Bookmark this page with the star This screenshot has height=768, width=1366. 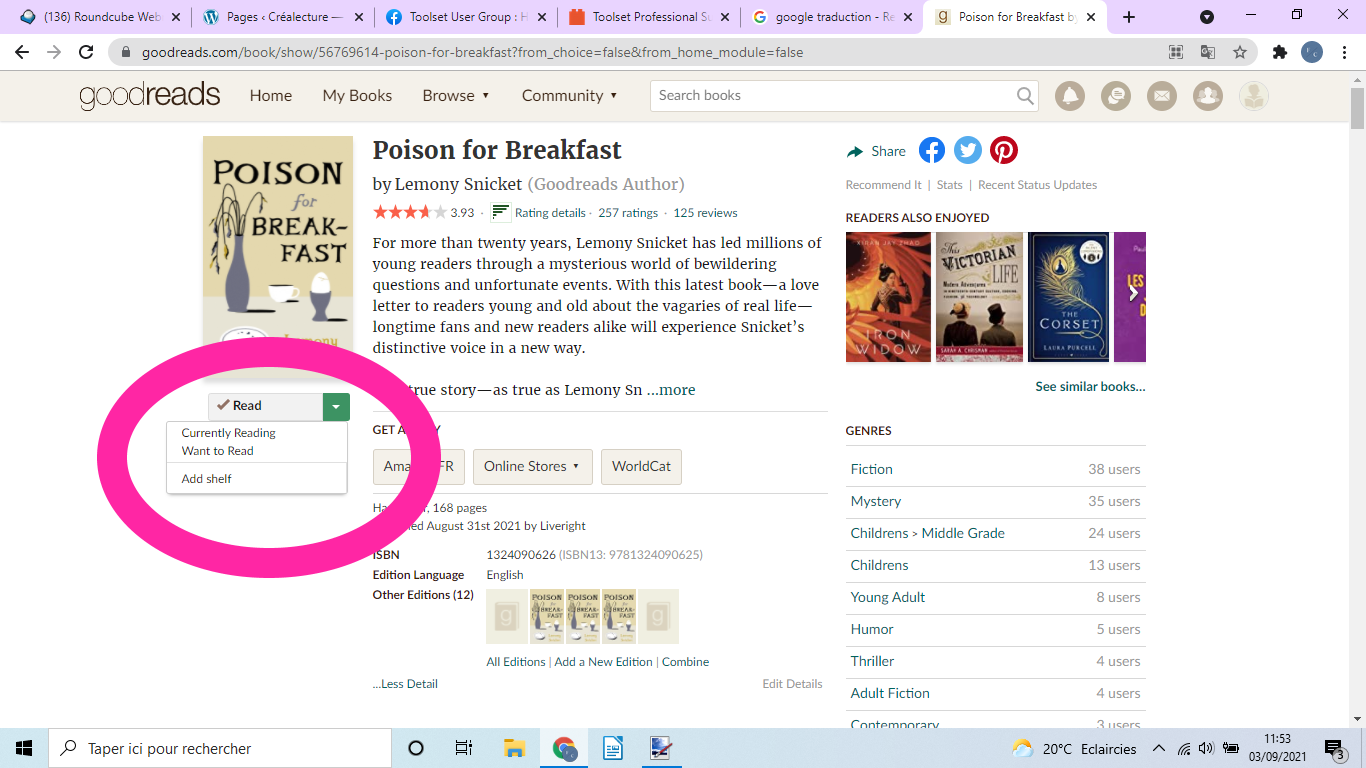[x=1240, y=52]
